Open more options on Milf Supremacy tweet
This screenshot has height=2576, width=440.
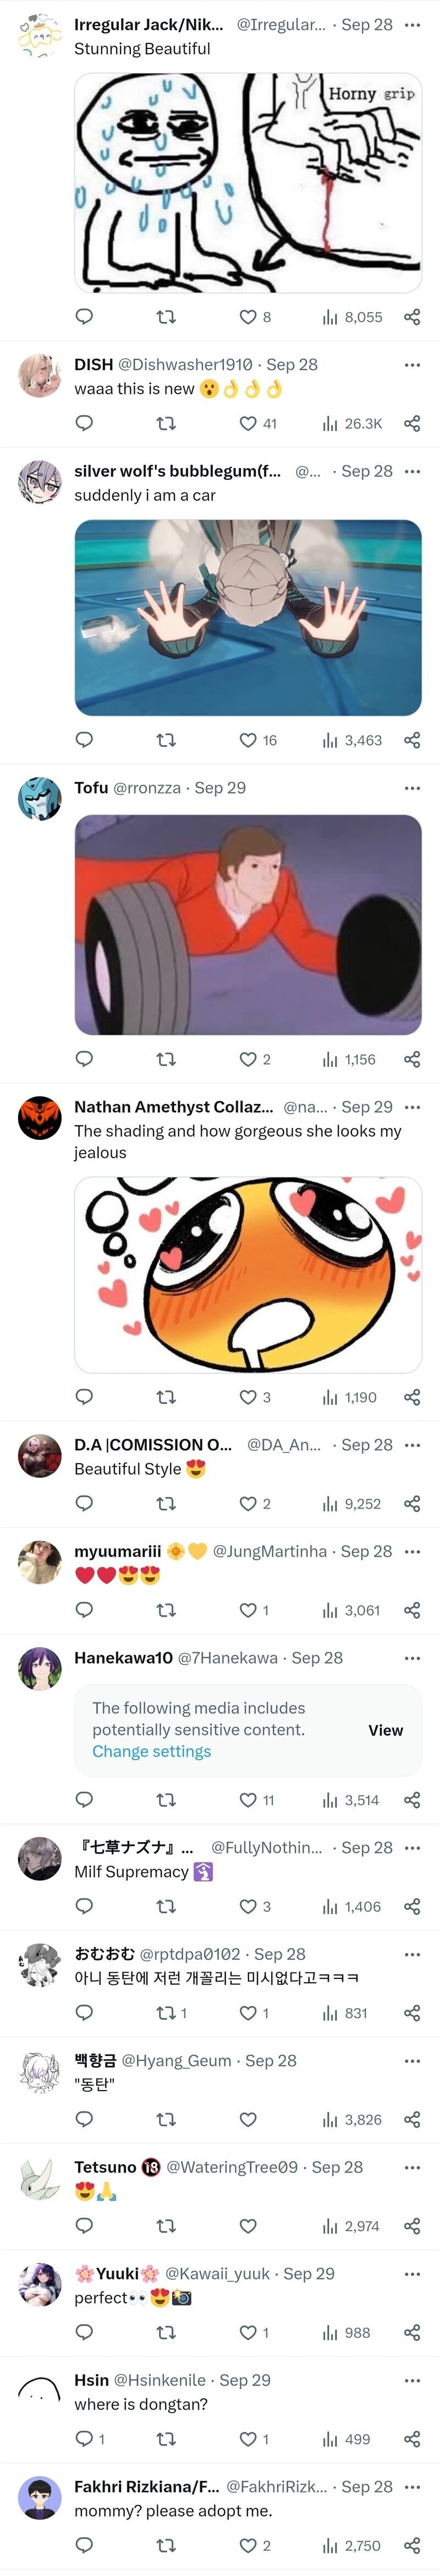412,1848
